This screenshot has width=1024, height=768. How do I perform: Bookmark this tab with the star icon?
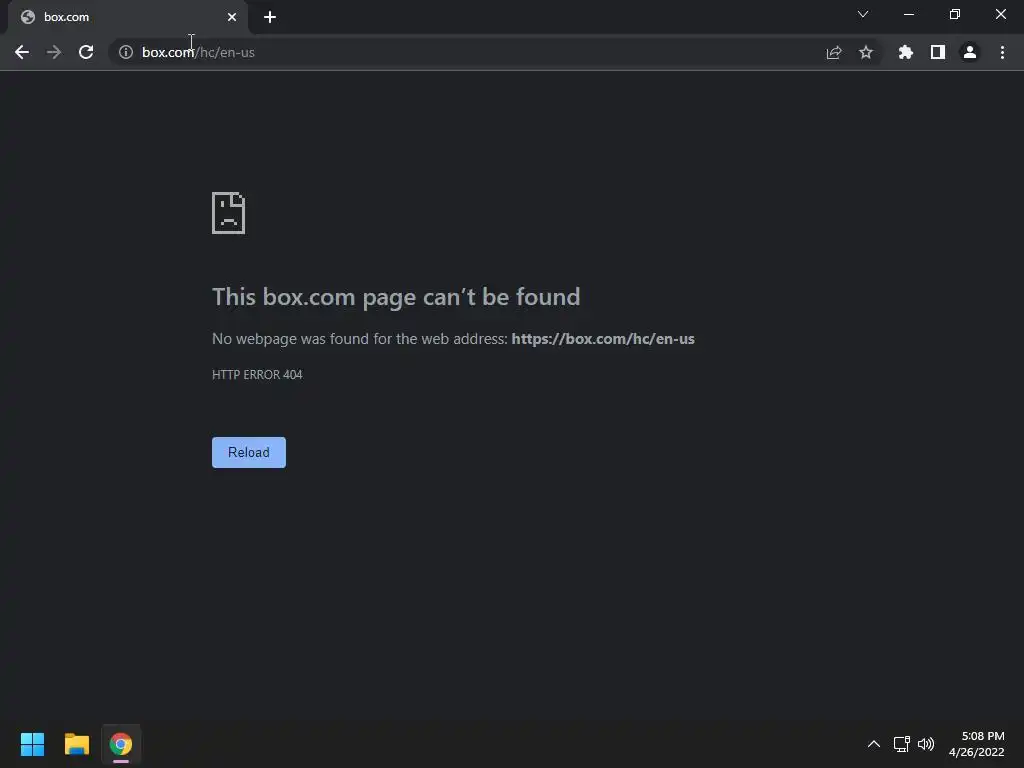[x=865, y=52]
